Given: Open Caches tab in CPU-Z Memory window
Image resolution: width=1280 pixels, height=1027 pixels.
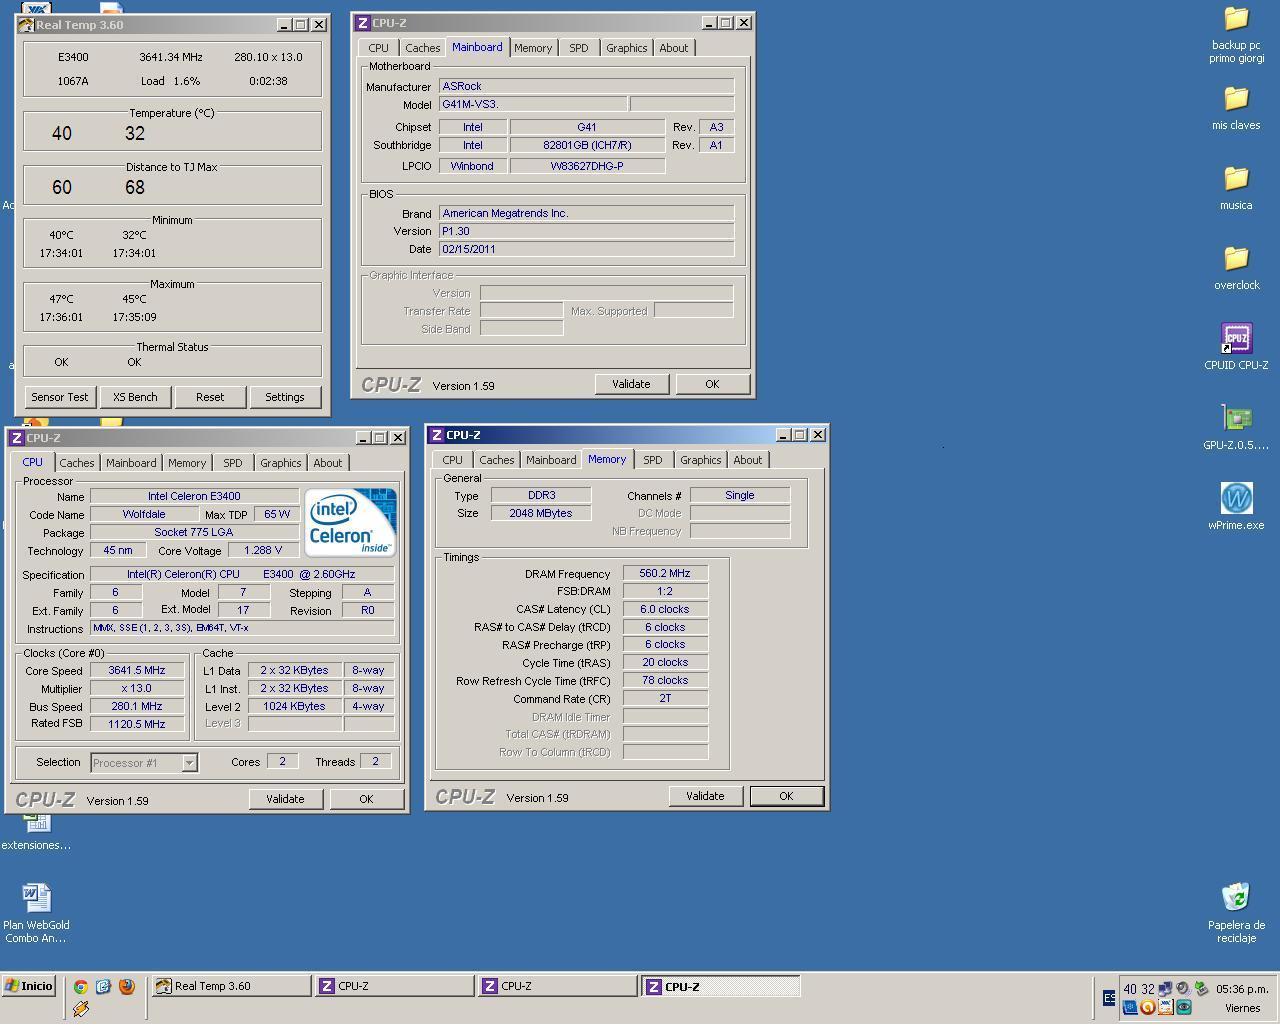Looking at the screenshot, I should click(497, 460).
